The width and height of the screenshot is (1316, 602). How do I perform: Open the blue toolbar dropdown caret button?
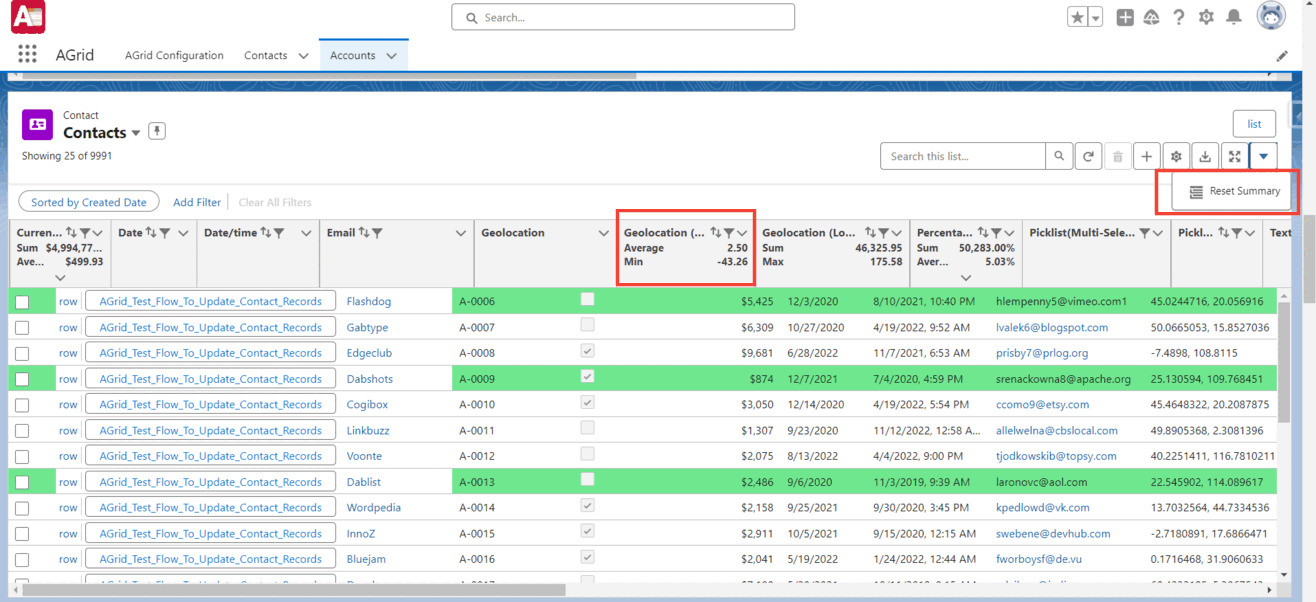(x=1264, y=156)
